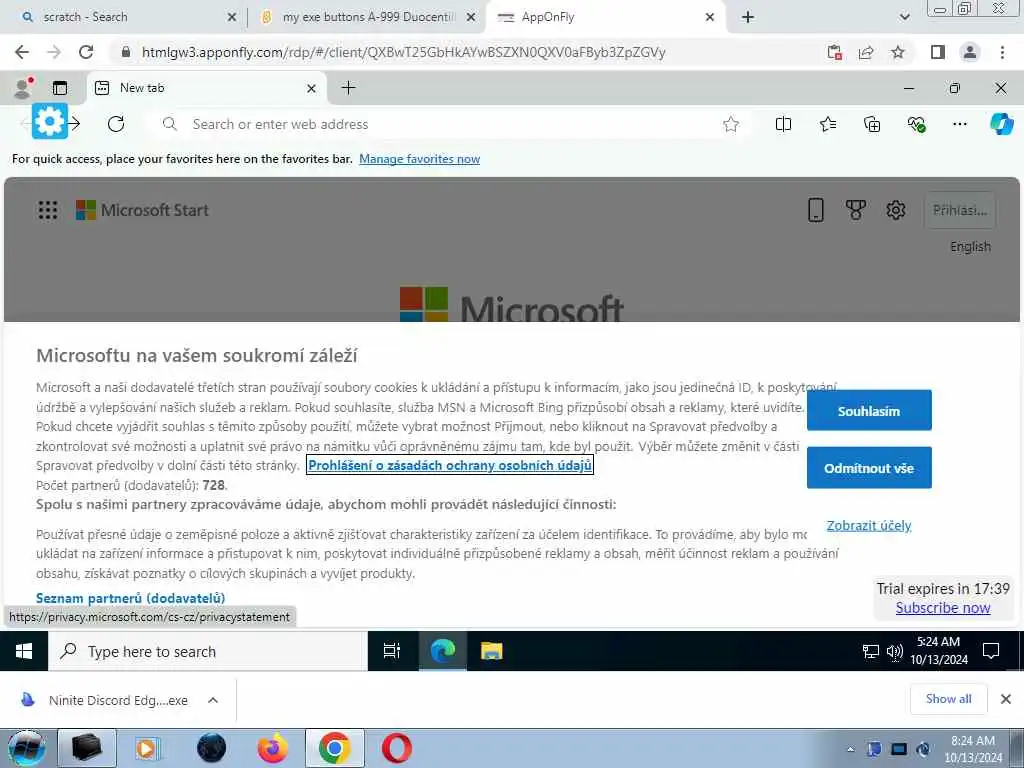Switch to the my exe buttons tab
1024x768 pixels.
[369, 17]
